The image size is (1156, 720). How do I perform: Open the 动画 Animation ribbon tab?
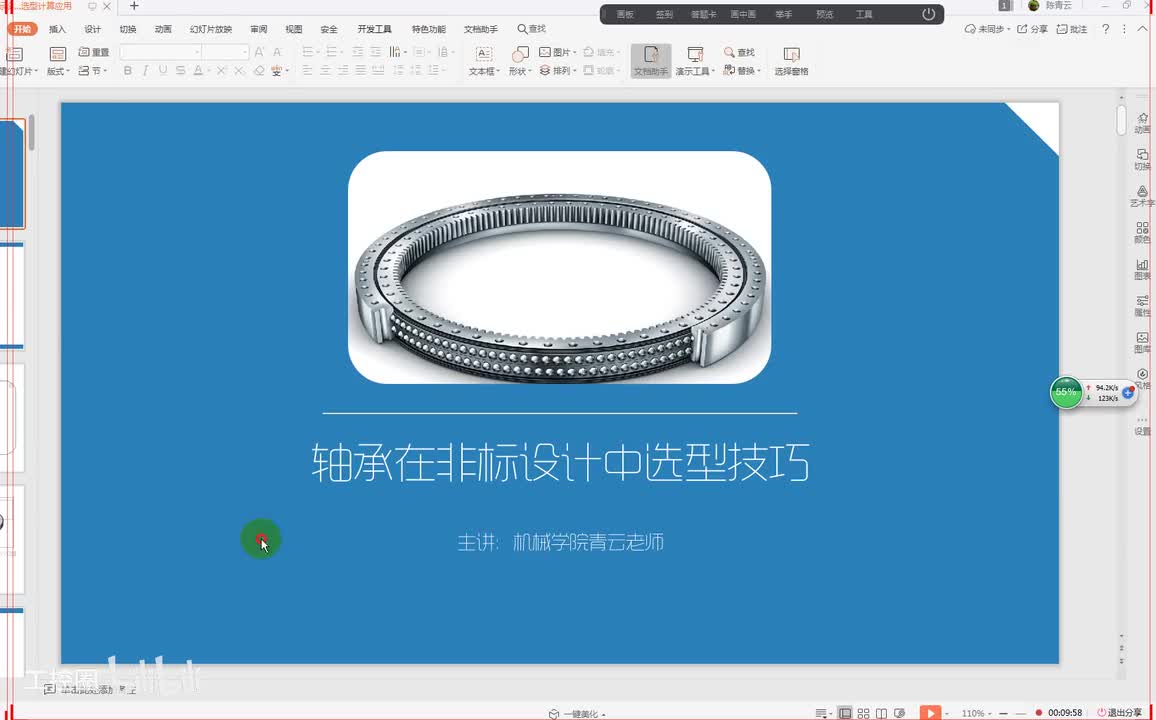[x=163, y=29]
